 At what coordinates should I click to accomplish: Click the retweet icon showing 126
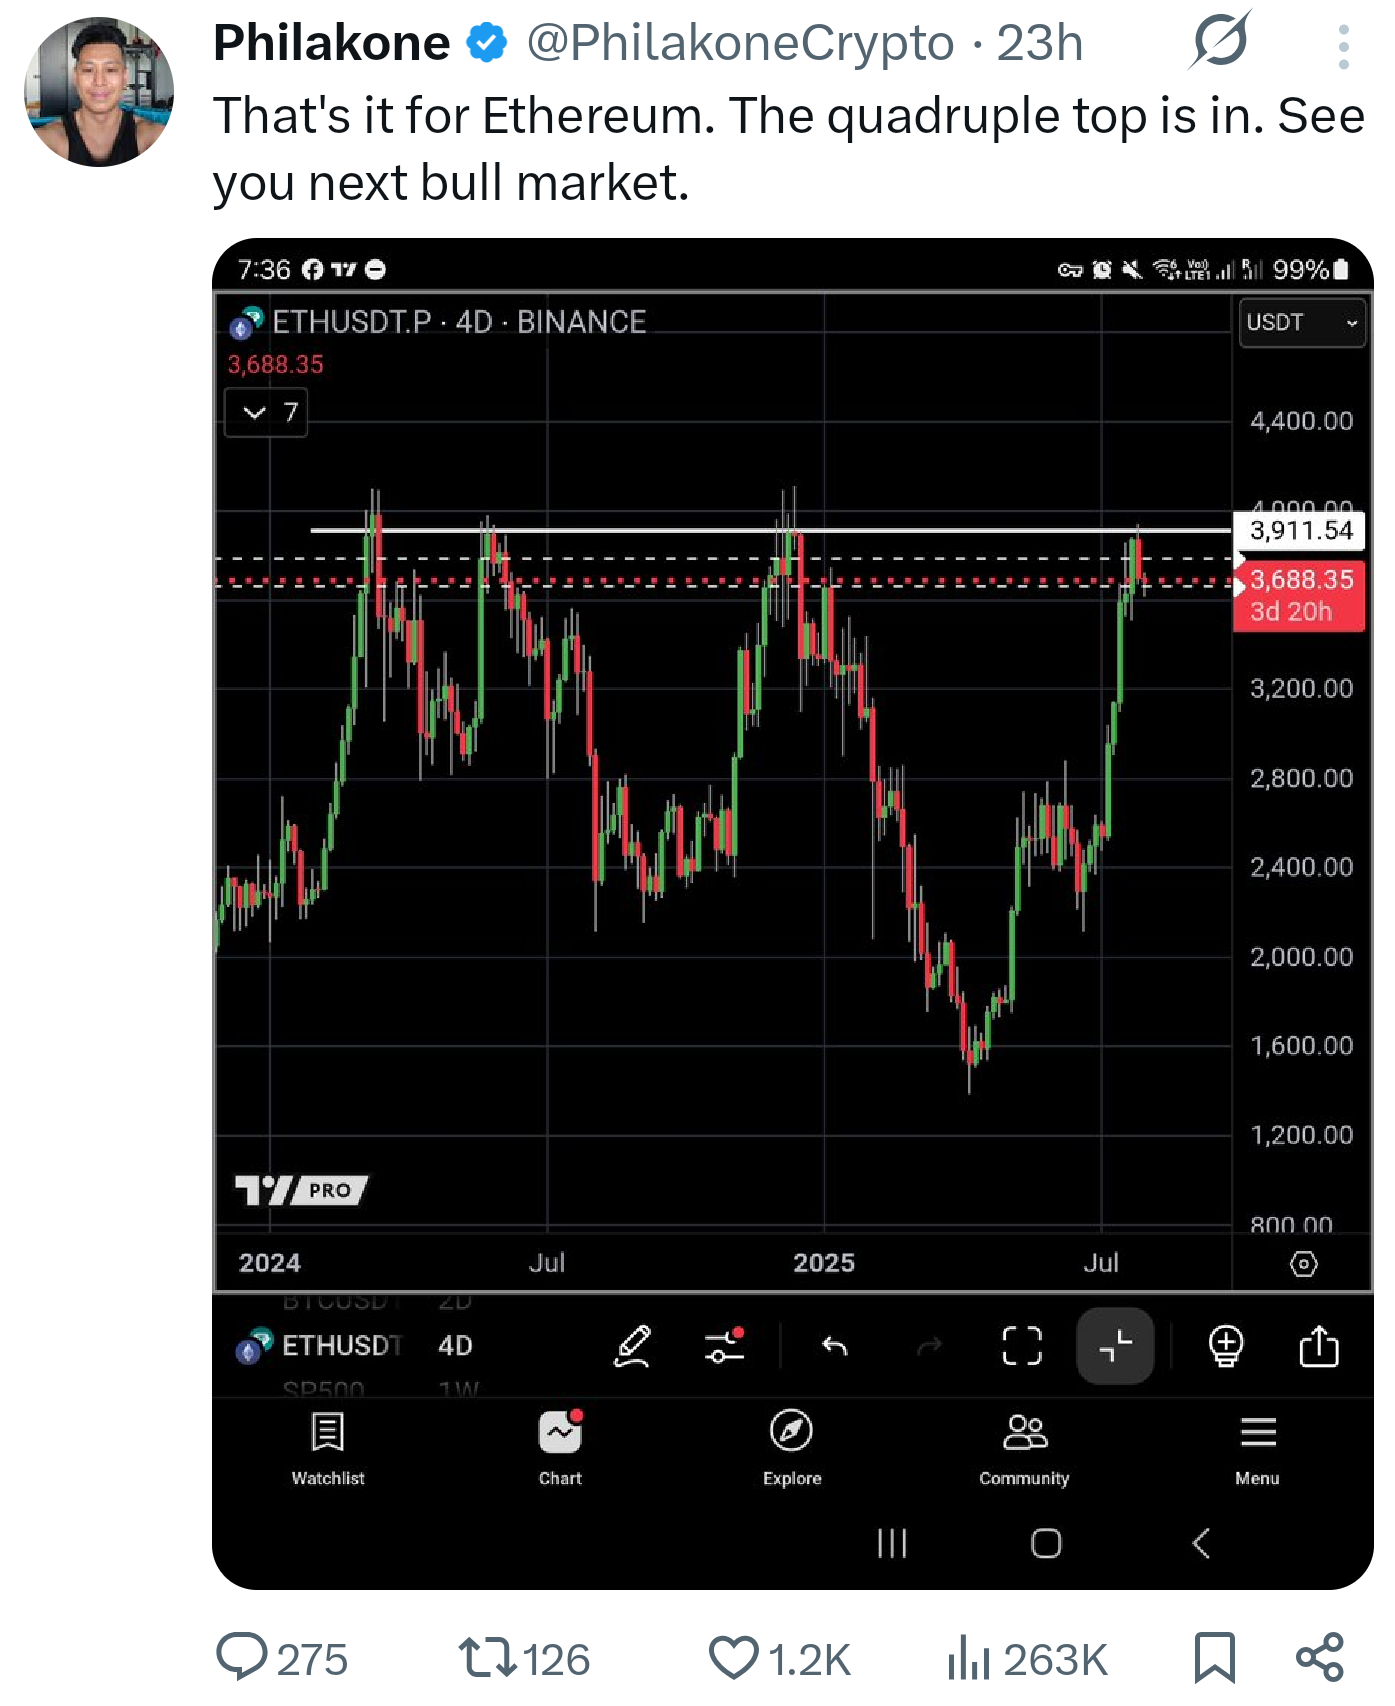click(x=487, y=1657)
